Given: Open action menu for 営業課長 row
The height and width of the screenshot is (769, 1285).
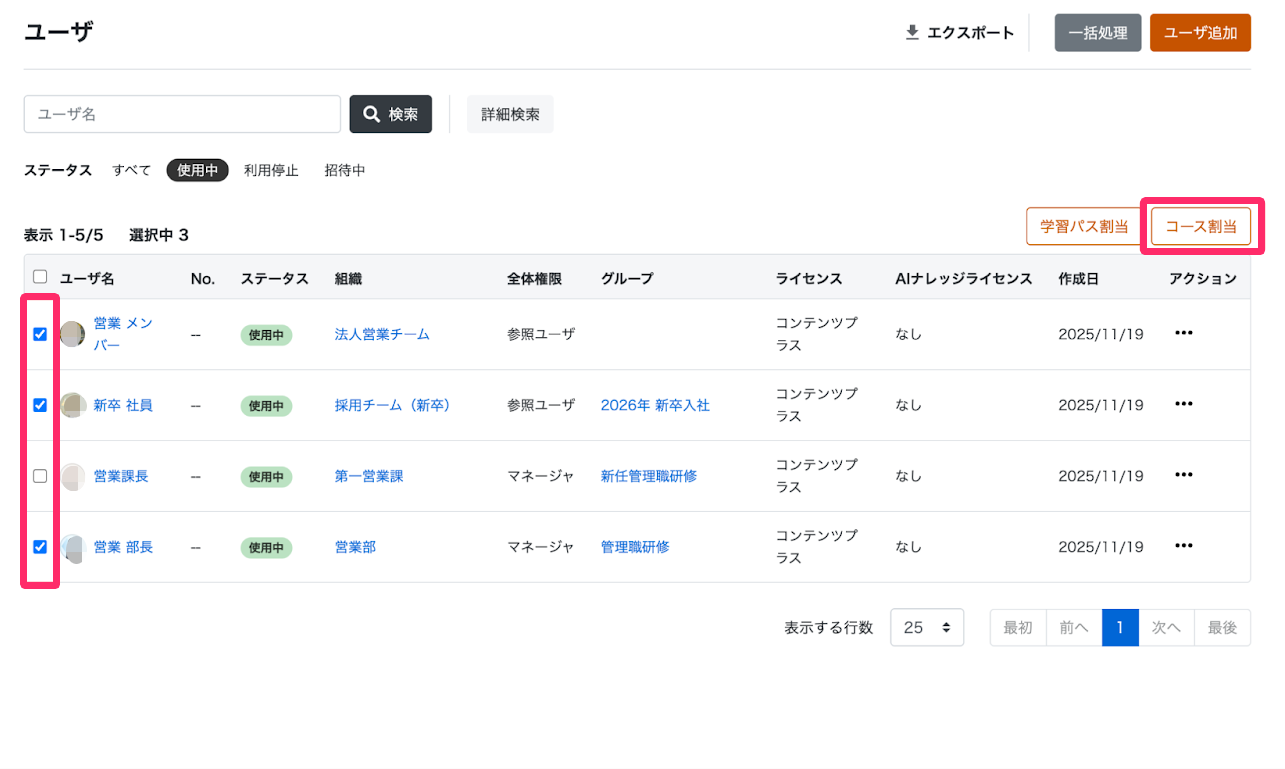Looking at the screenshot, I should (x=1184, y=476).
